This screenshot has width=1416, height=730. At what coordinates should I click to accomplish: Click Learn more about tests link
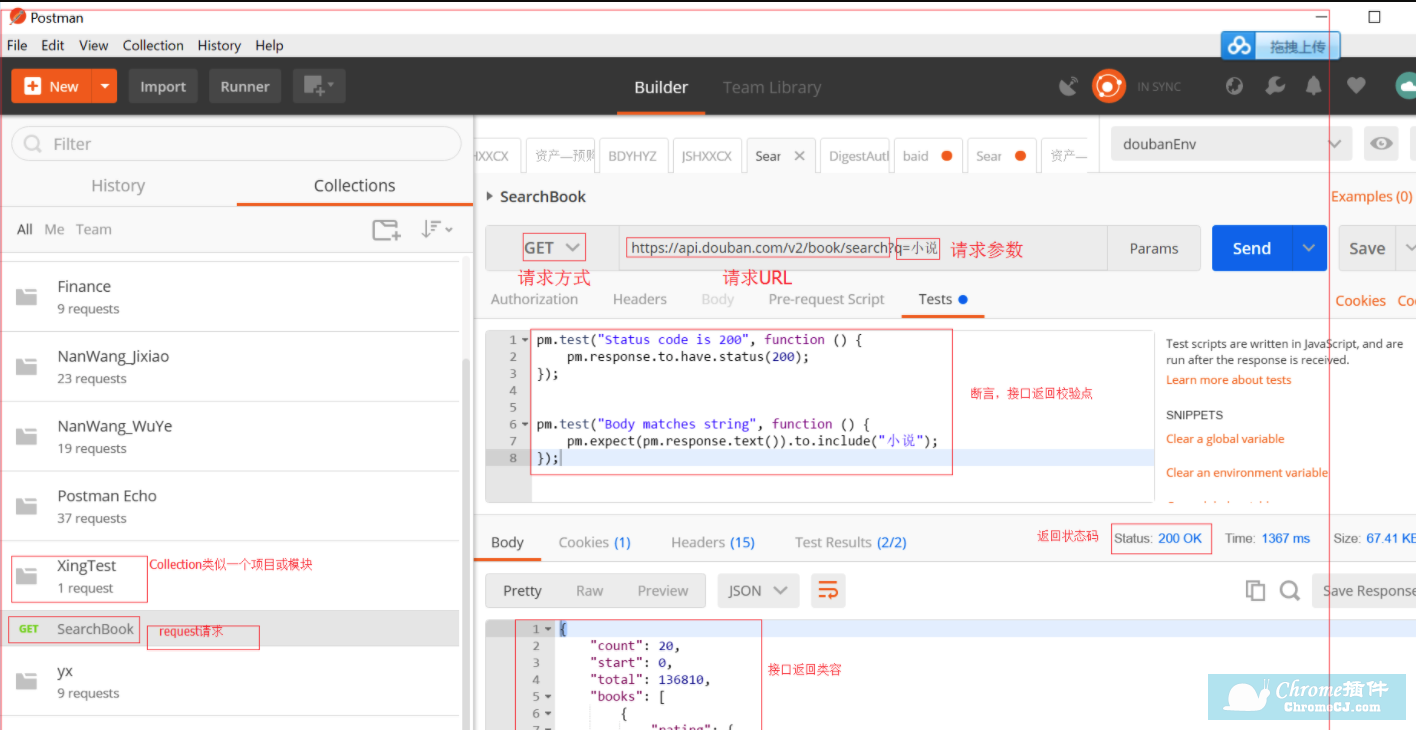[x=1228, y=380]
